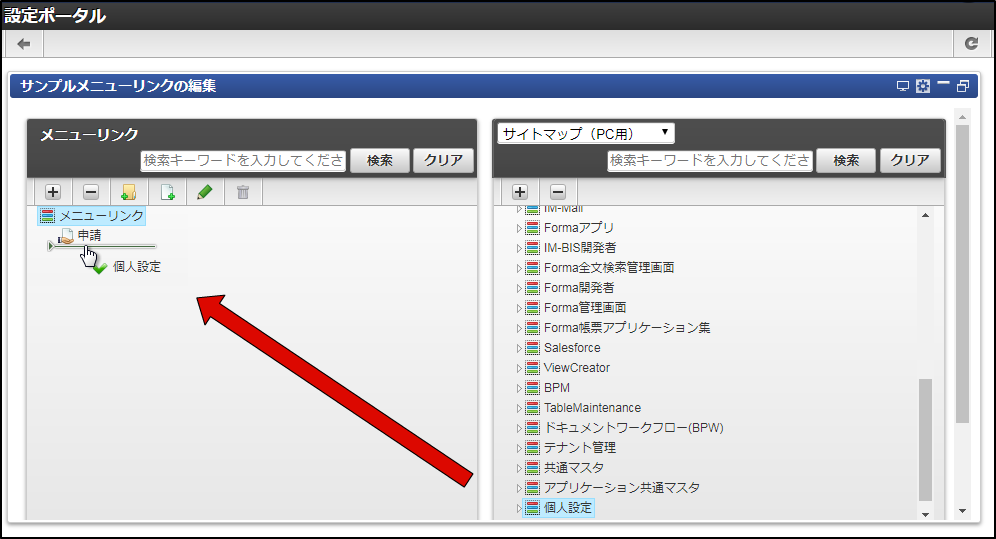
Task: Expand the Formaアプリ tree node
Action: coord(518,229)
